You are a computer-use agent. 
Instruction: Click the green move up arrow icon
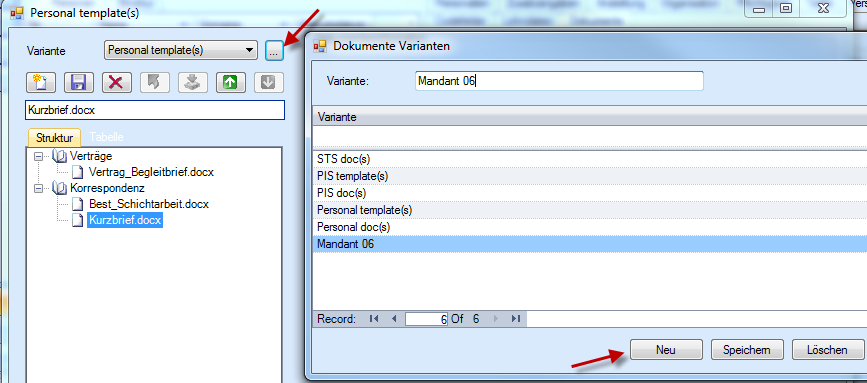pyautogui.click(x=231, y=82)
